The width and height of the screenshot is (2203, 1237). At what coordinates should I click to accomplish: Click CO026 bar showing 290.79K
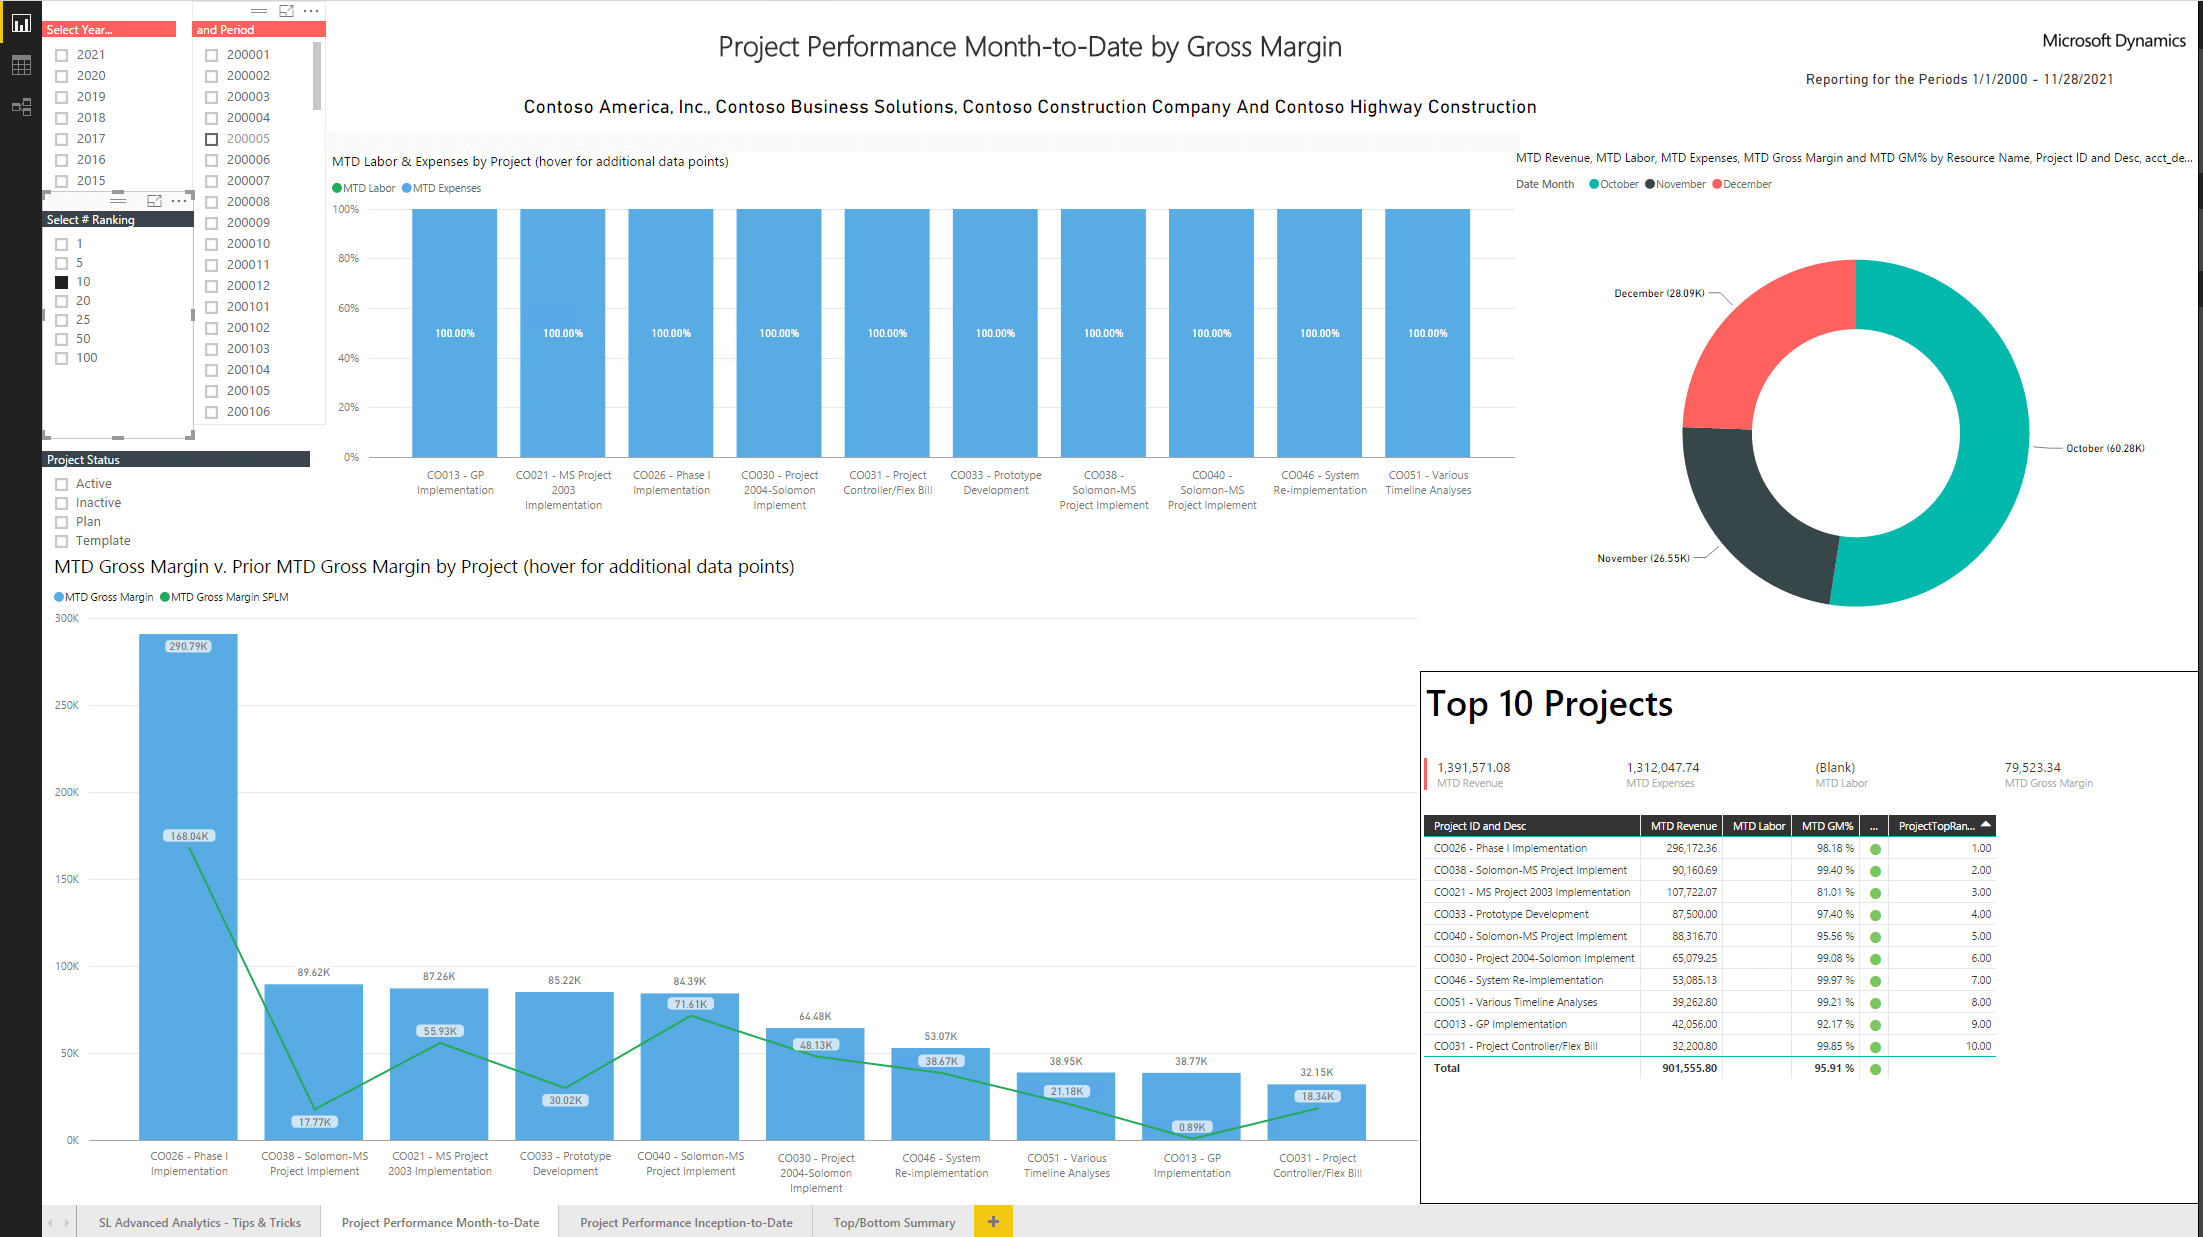pos(188,887)
